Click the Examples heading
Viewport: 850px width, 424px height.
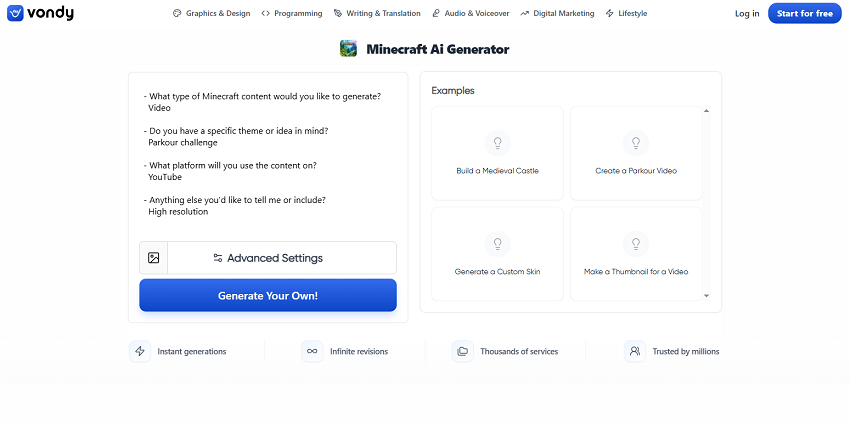point(453,91)
